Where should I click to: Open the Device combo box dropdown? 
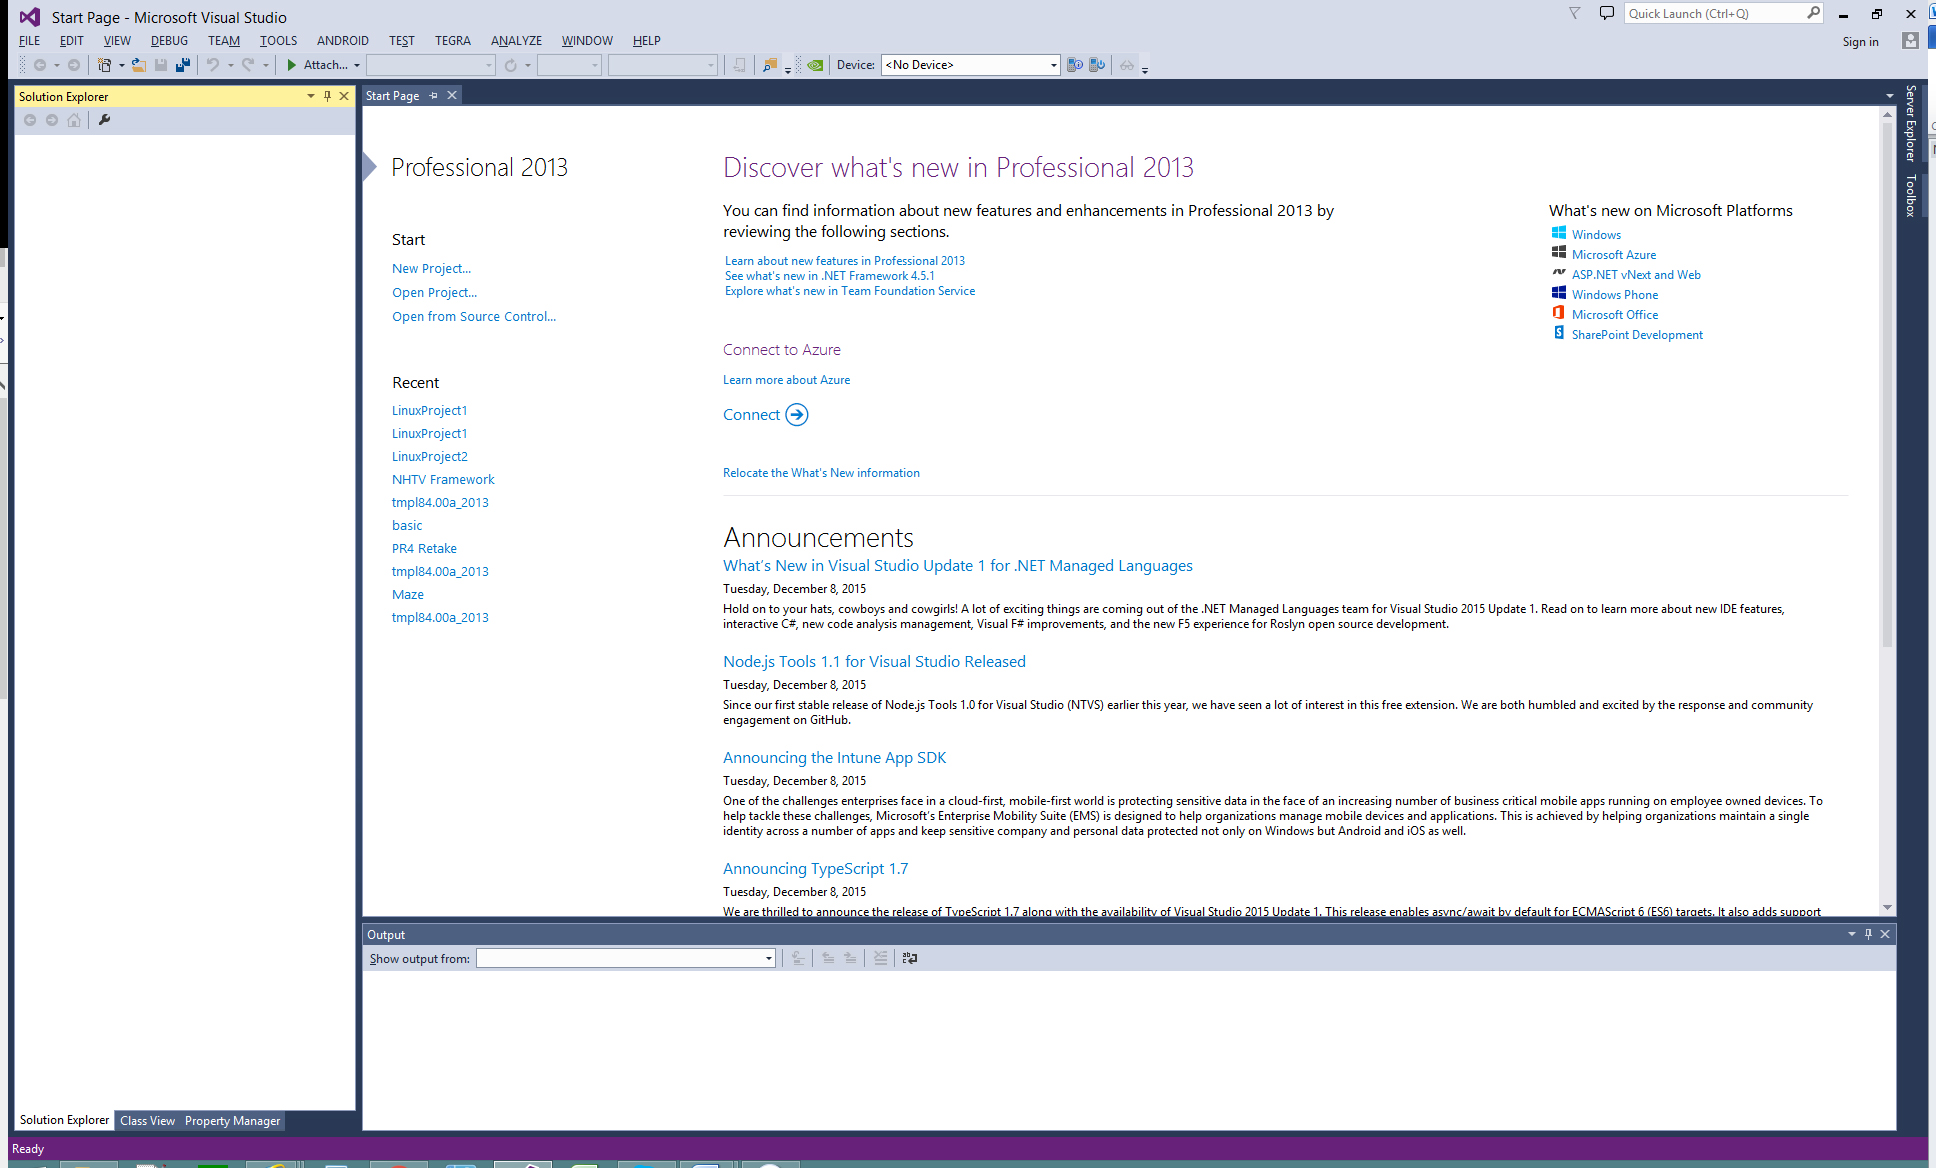(x=1053, y=65)
